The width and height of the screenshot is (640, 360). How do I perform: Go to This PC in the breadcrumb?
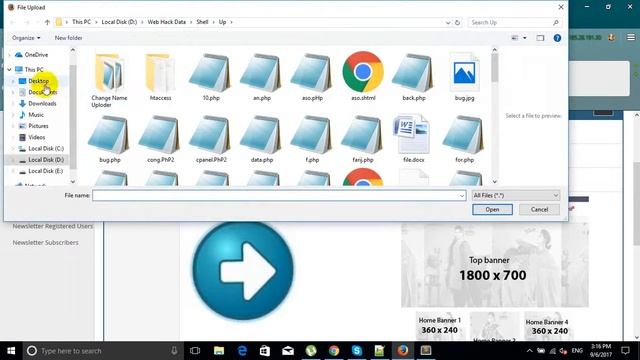pyautogui.click(x=81, y=22)
